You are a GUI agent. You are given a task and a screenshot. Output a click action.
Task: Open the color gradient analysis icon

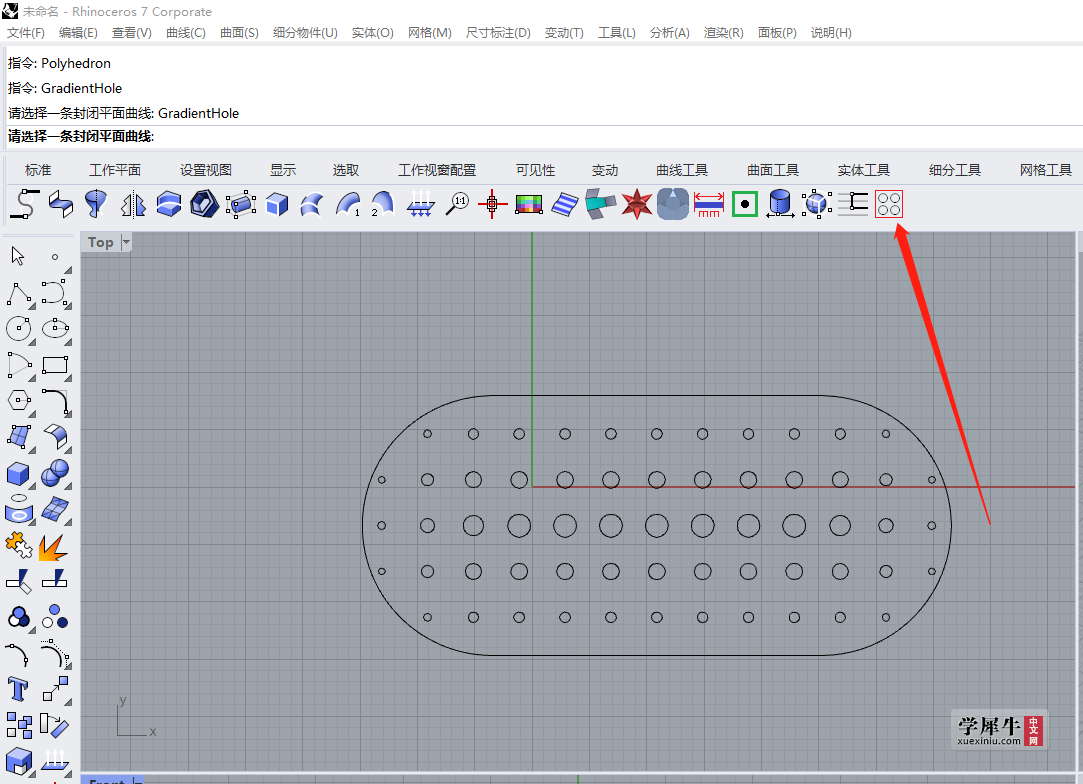pyautogui.click(x=529, y=204)
